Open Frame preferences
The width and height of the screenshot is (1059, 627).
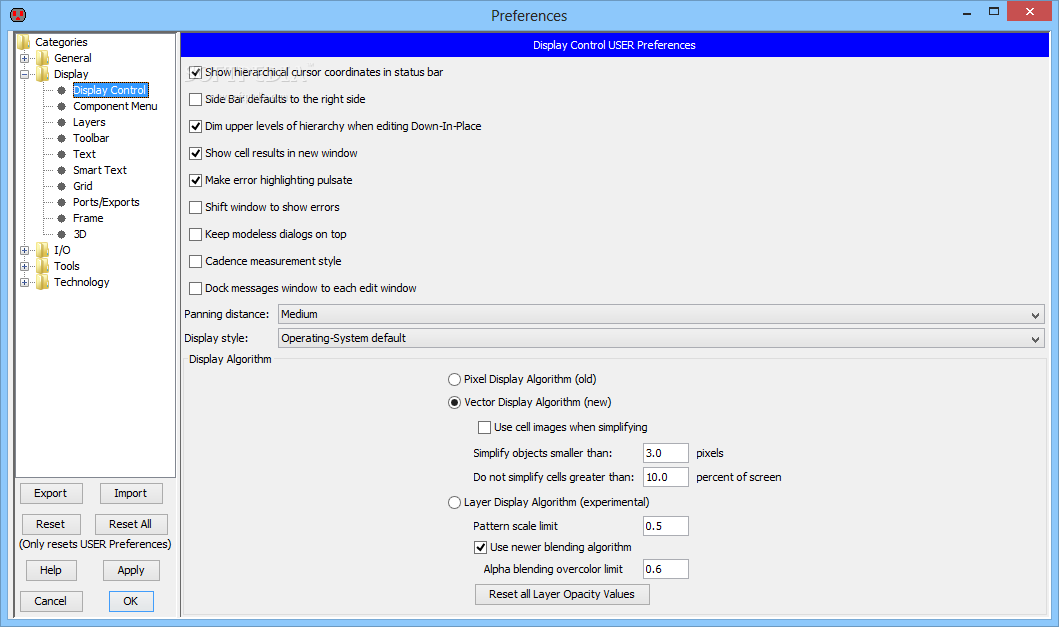pos(88,218)
